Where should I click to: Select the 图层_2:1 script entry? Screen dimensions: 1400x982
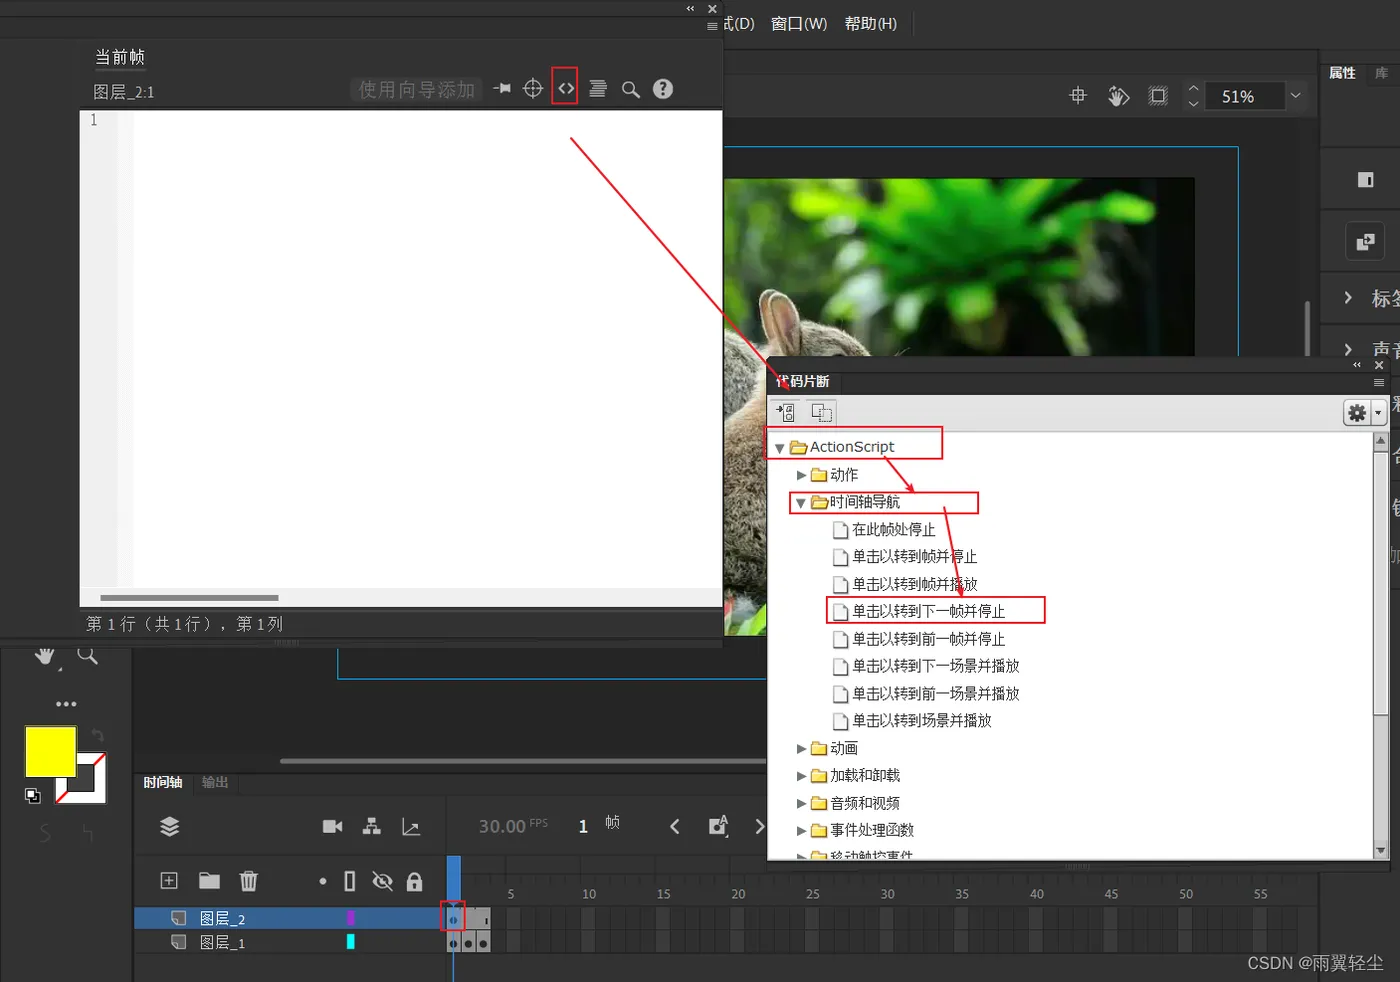(123, 92)
